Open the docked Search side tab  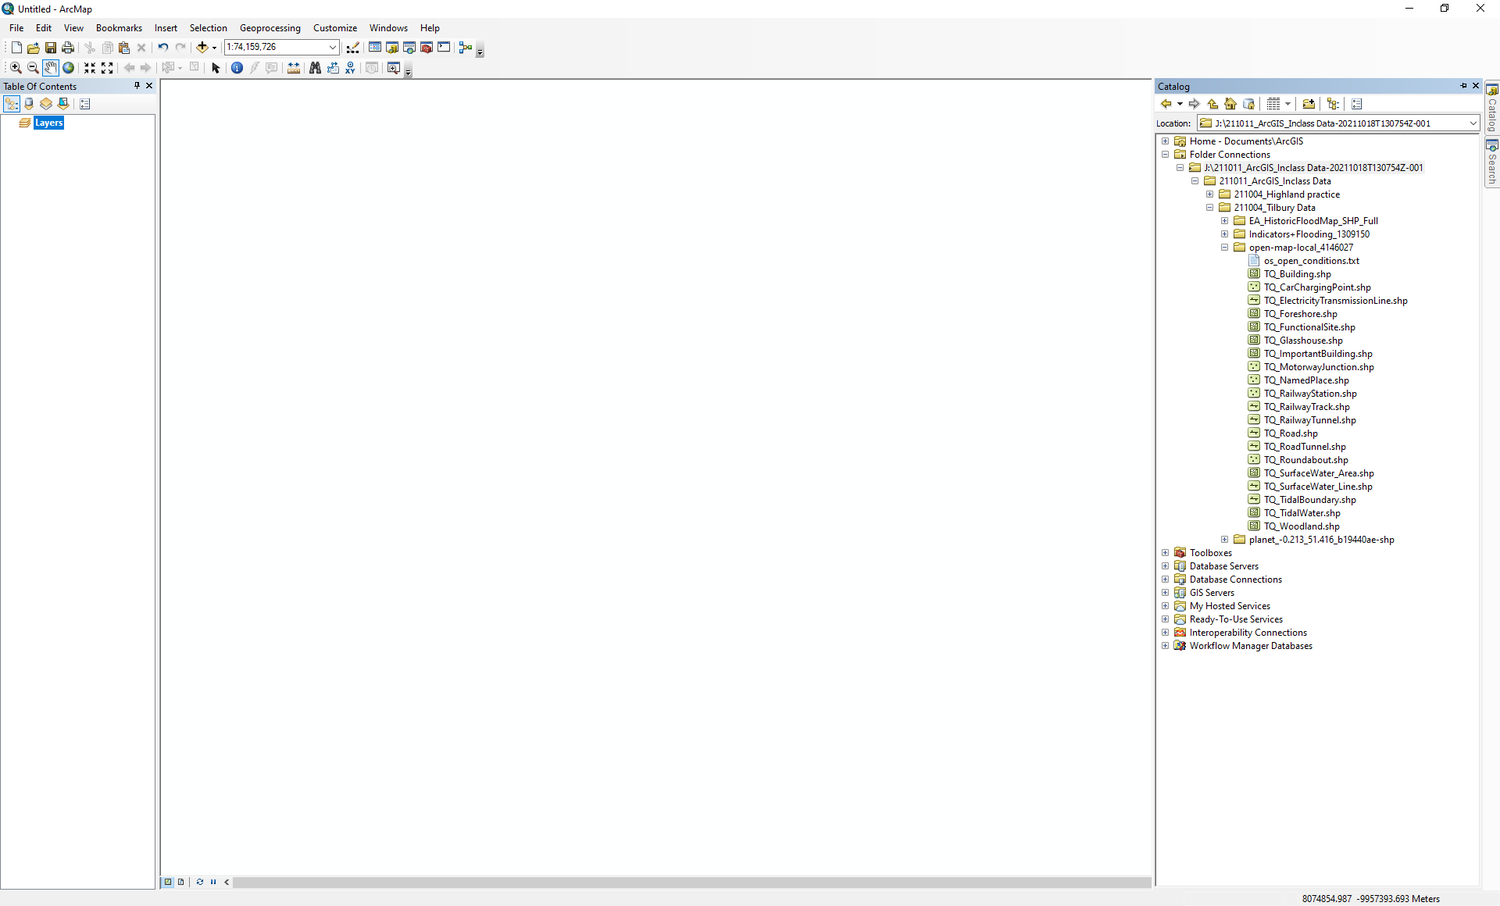[x=1492, y=162]
